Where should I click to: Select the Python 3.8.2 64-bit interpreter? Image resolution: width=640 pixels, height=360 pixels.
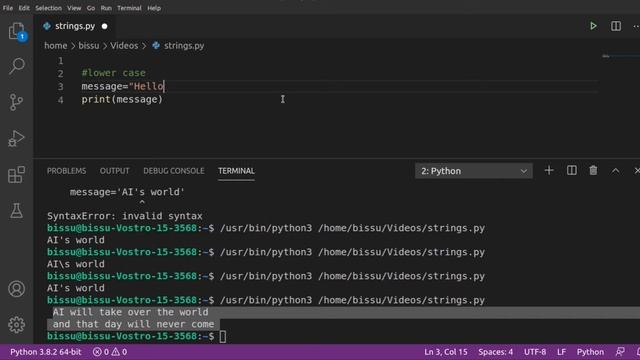(x=46, y=352)
